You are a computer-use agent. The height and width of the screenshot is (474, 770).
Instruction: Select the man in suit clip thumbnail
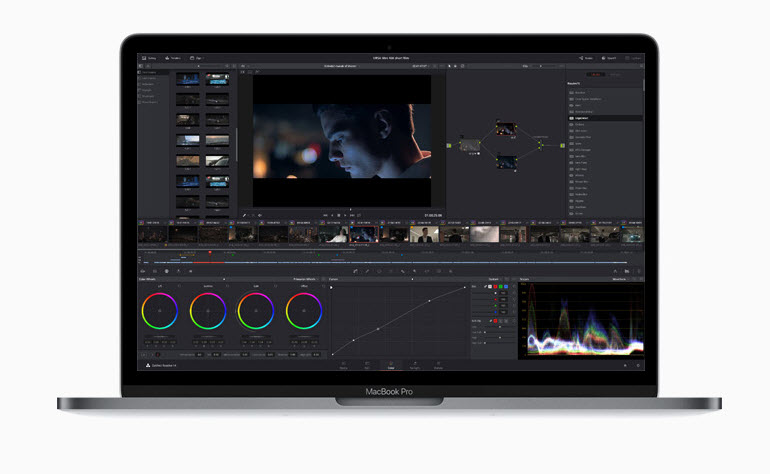point(424,234)
